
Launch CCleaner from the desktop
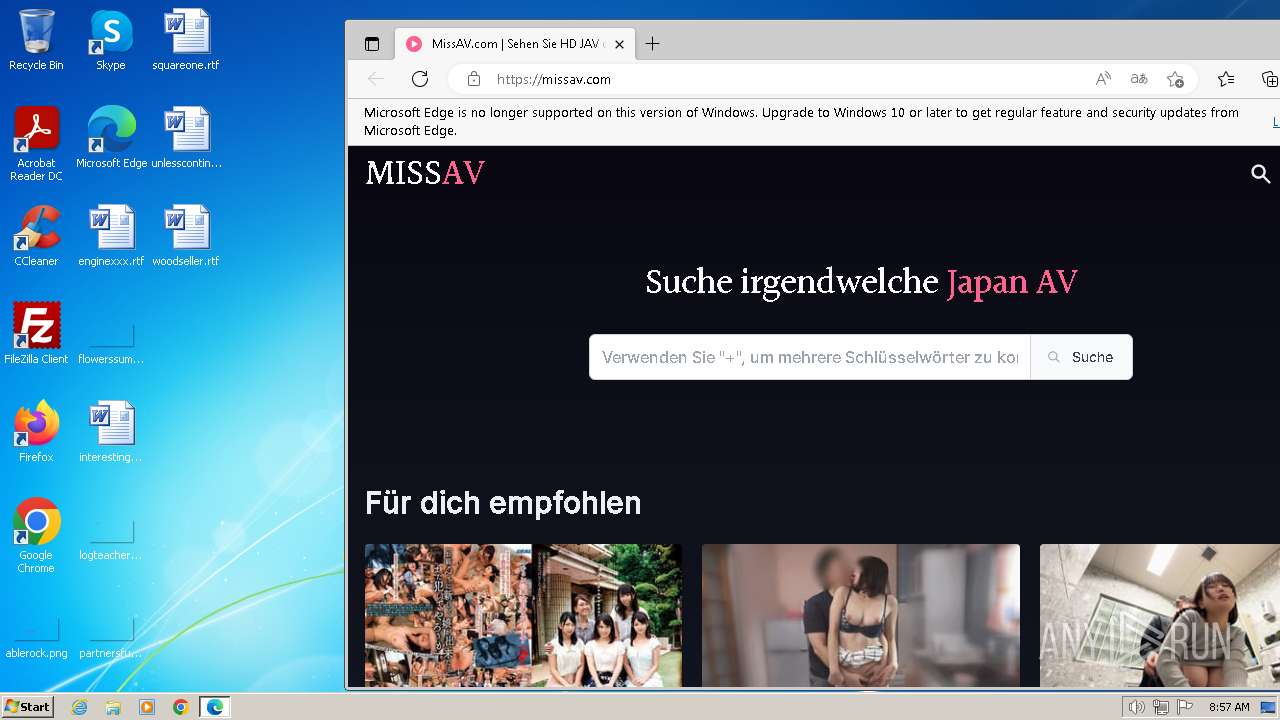coord(36,236)
